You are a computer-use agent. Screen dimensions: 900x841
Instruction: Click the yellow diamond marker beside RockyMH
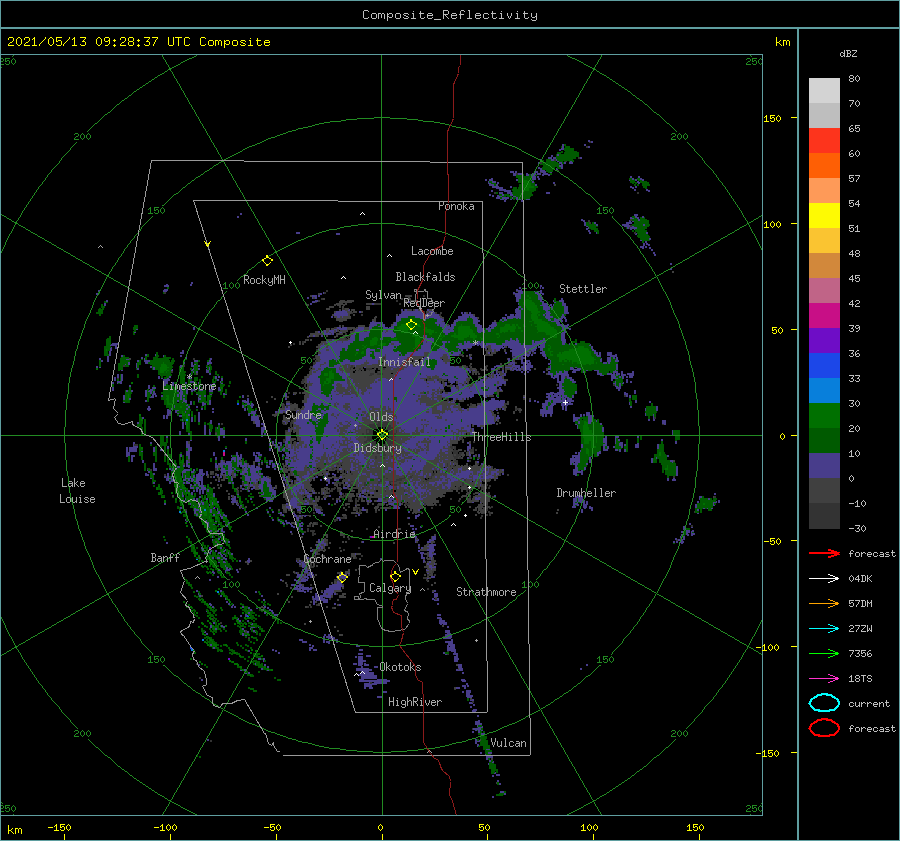click(267, 261)
